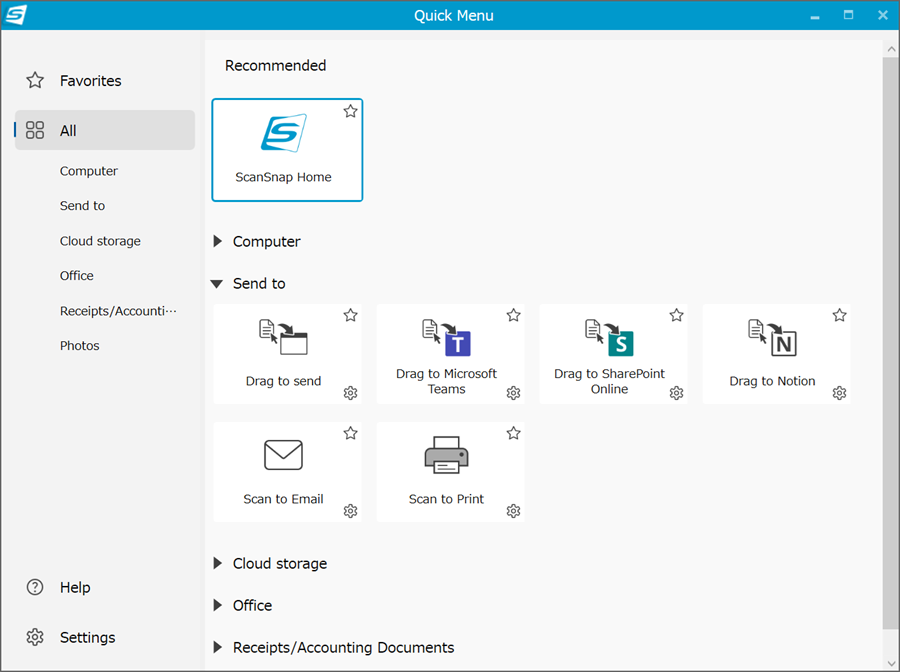
Task: Favorite ScanSnap Home with its star
Action: (351, 111)
